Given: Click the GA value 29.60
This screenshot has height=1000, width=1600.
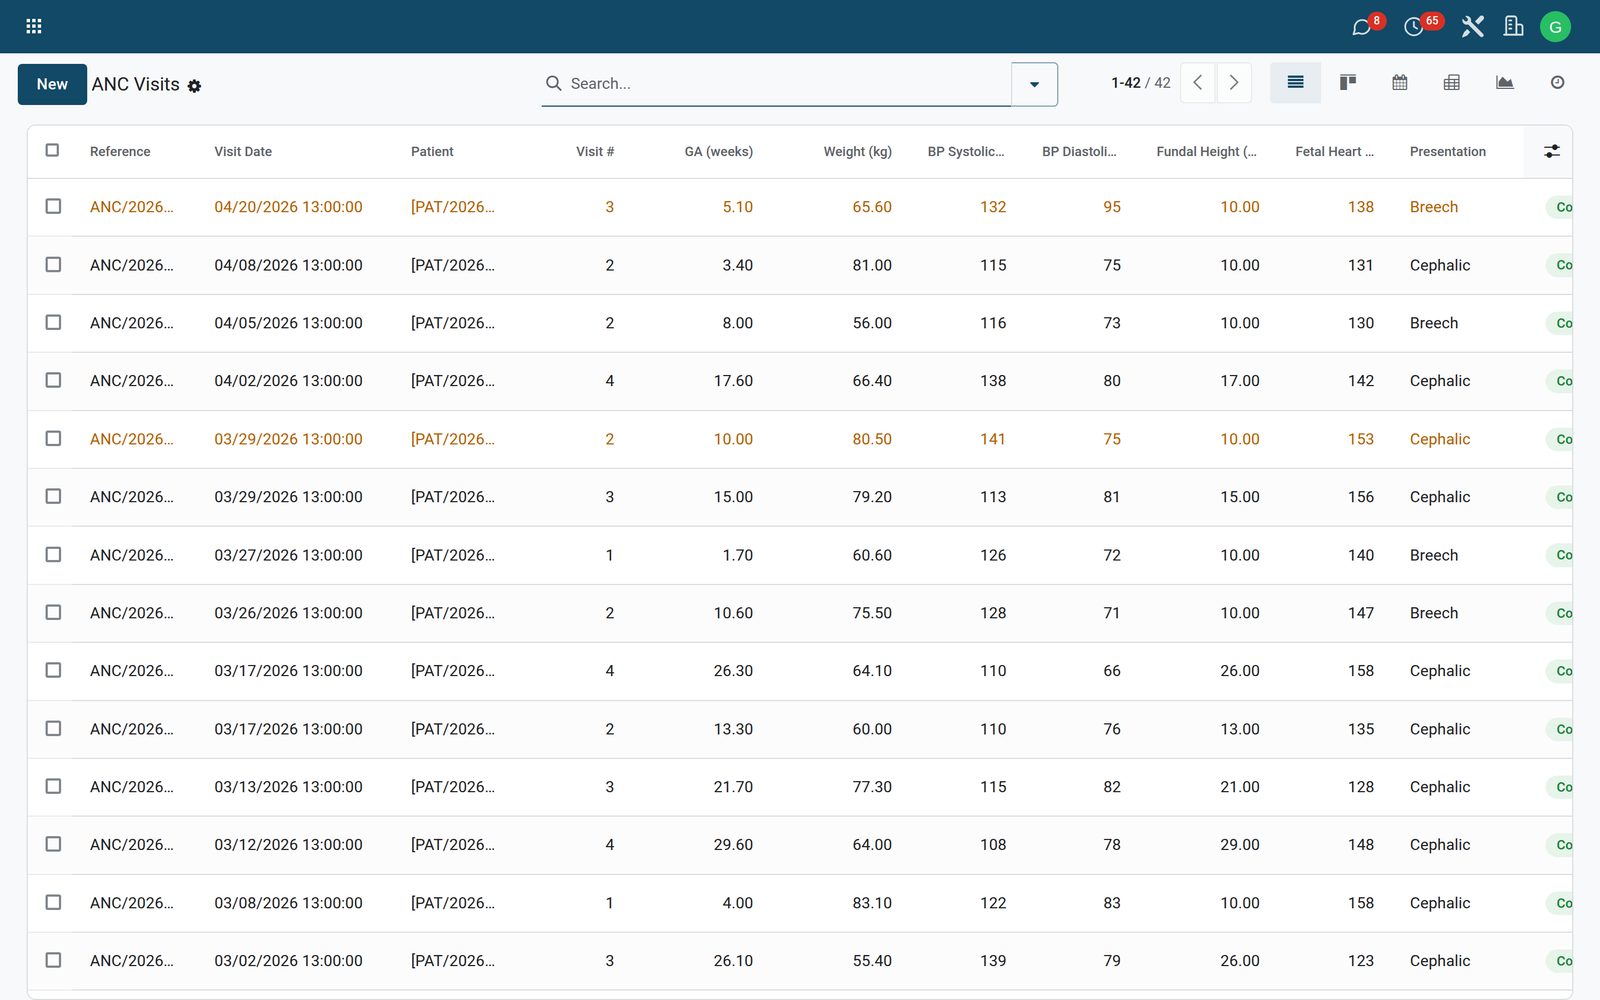Looking at the screenshot, I should (733, 845).
